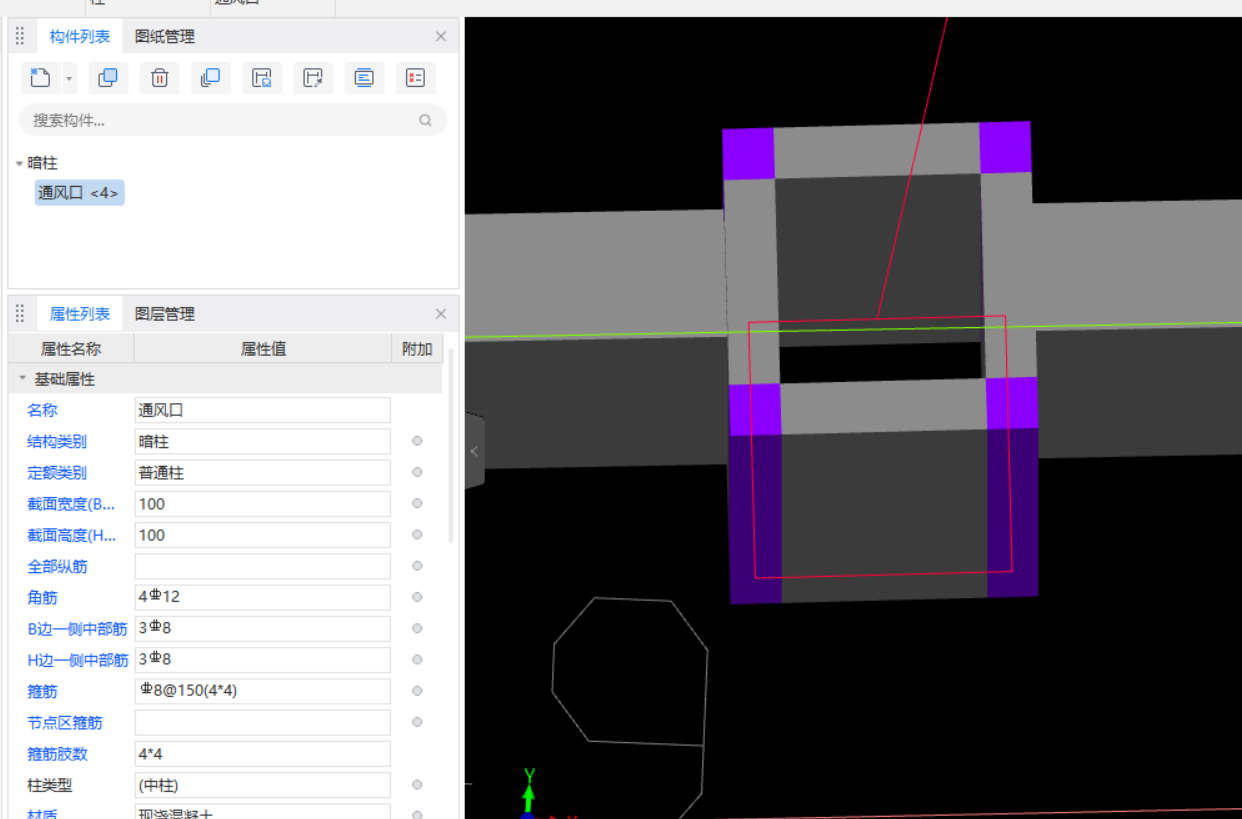This screenshot has width=1242, height=819.
Task: Toggle the 附加 marker for 全部纵筋
Action: 417,566
